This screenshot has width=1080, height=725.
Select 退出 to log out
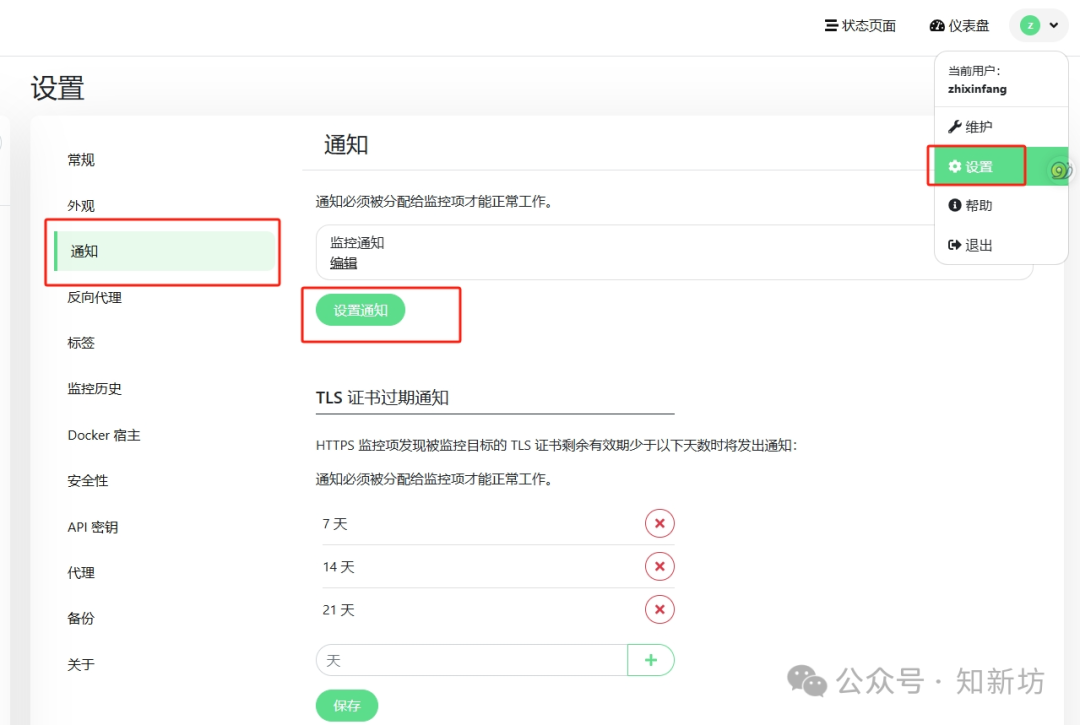(970, 245)
